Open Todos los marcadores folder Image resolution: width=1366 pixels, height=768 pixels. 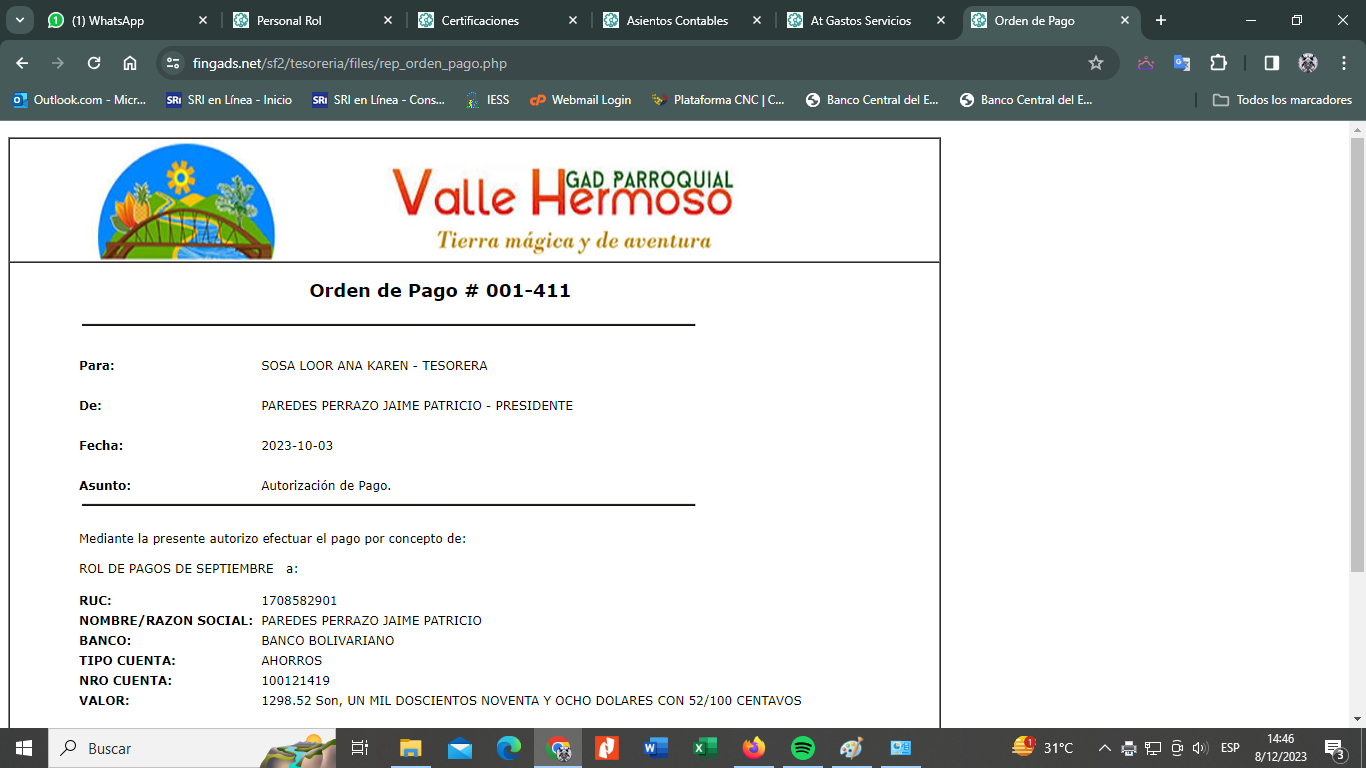coord(1282,100)
